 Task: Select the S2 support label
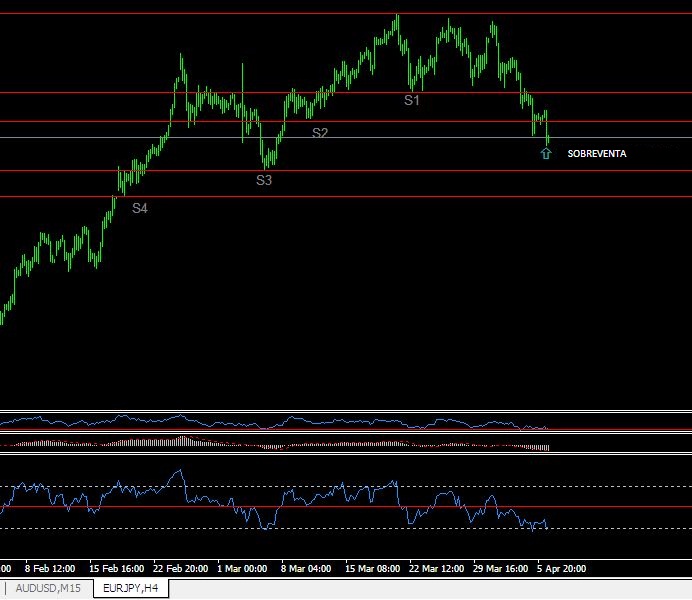click(x=320, y=133)
